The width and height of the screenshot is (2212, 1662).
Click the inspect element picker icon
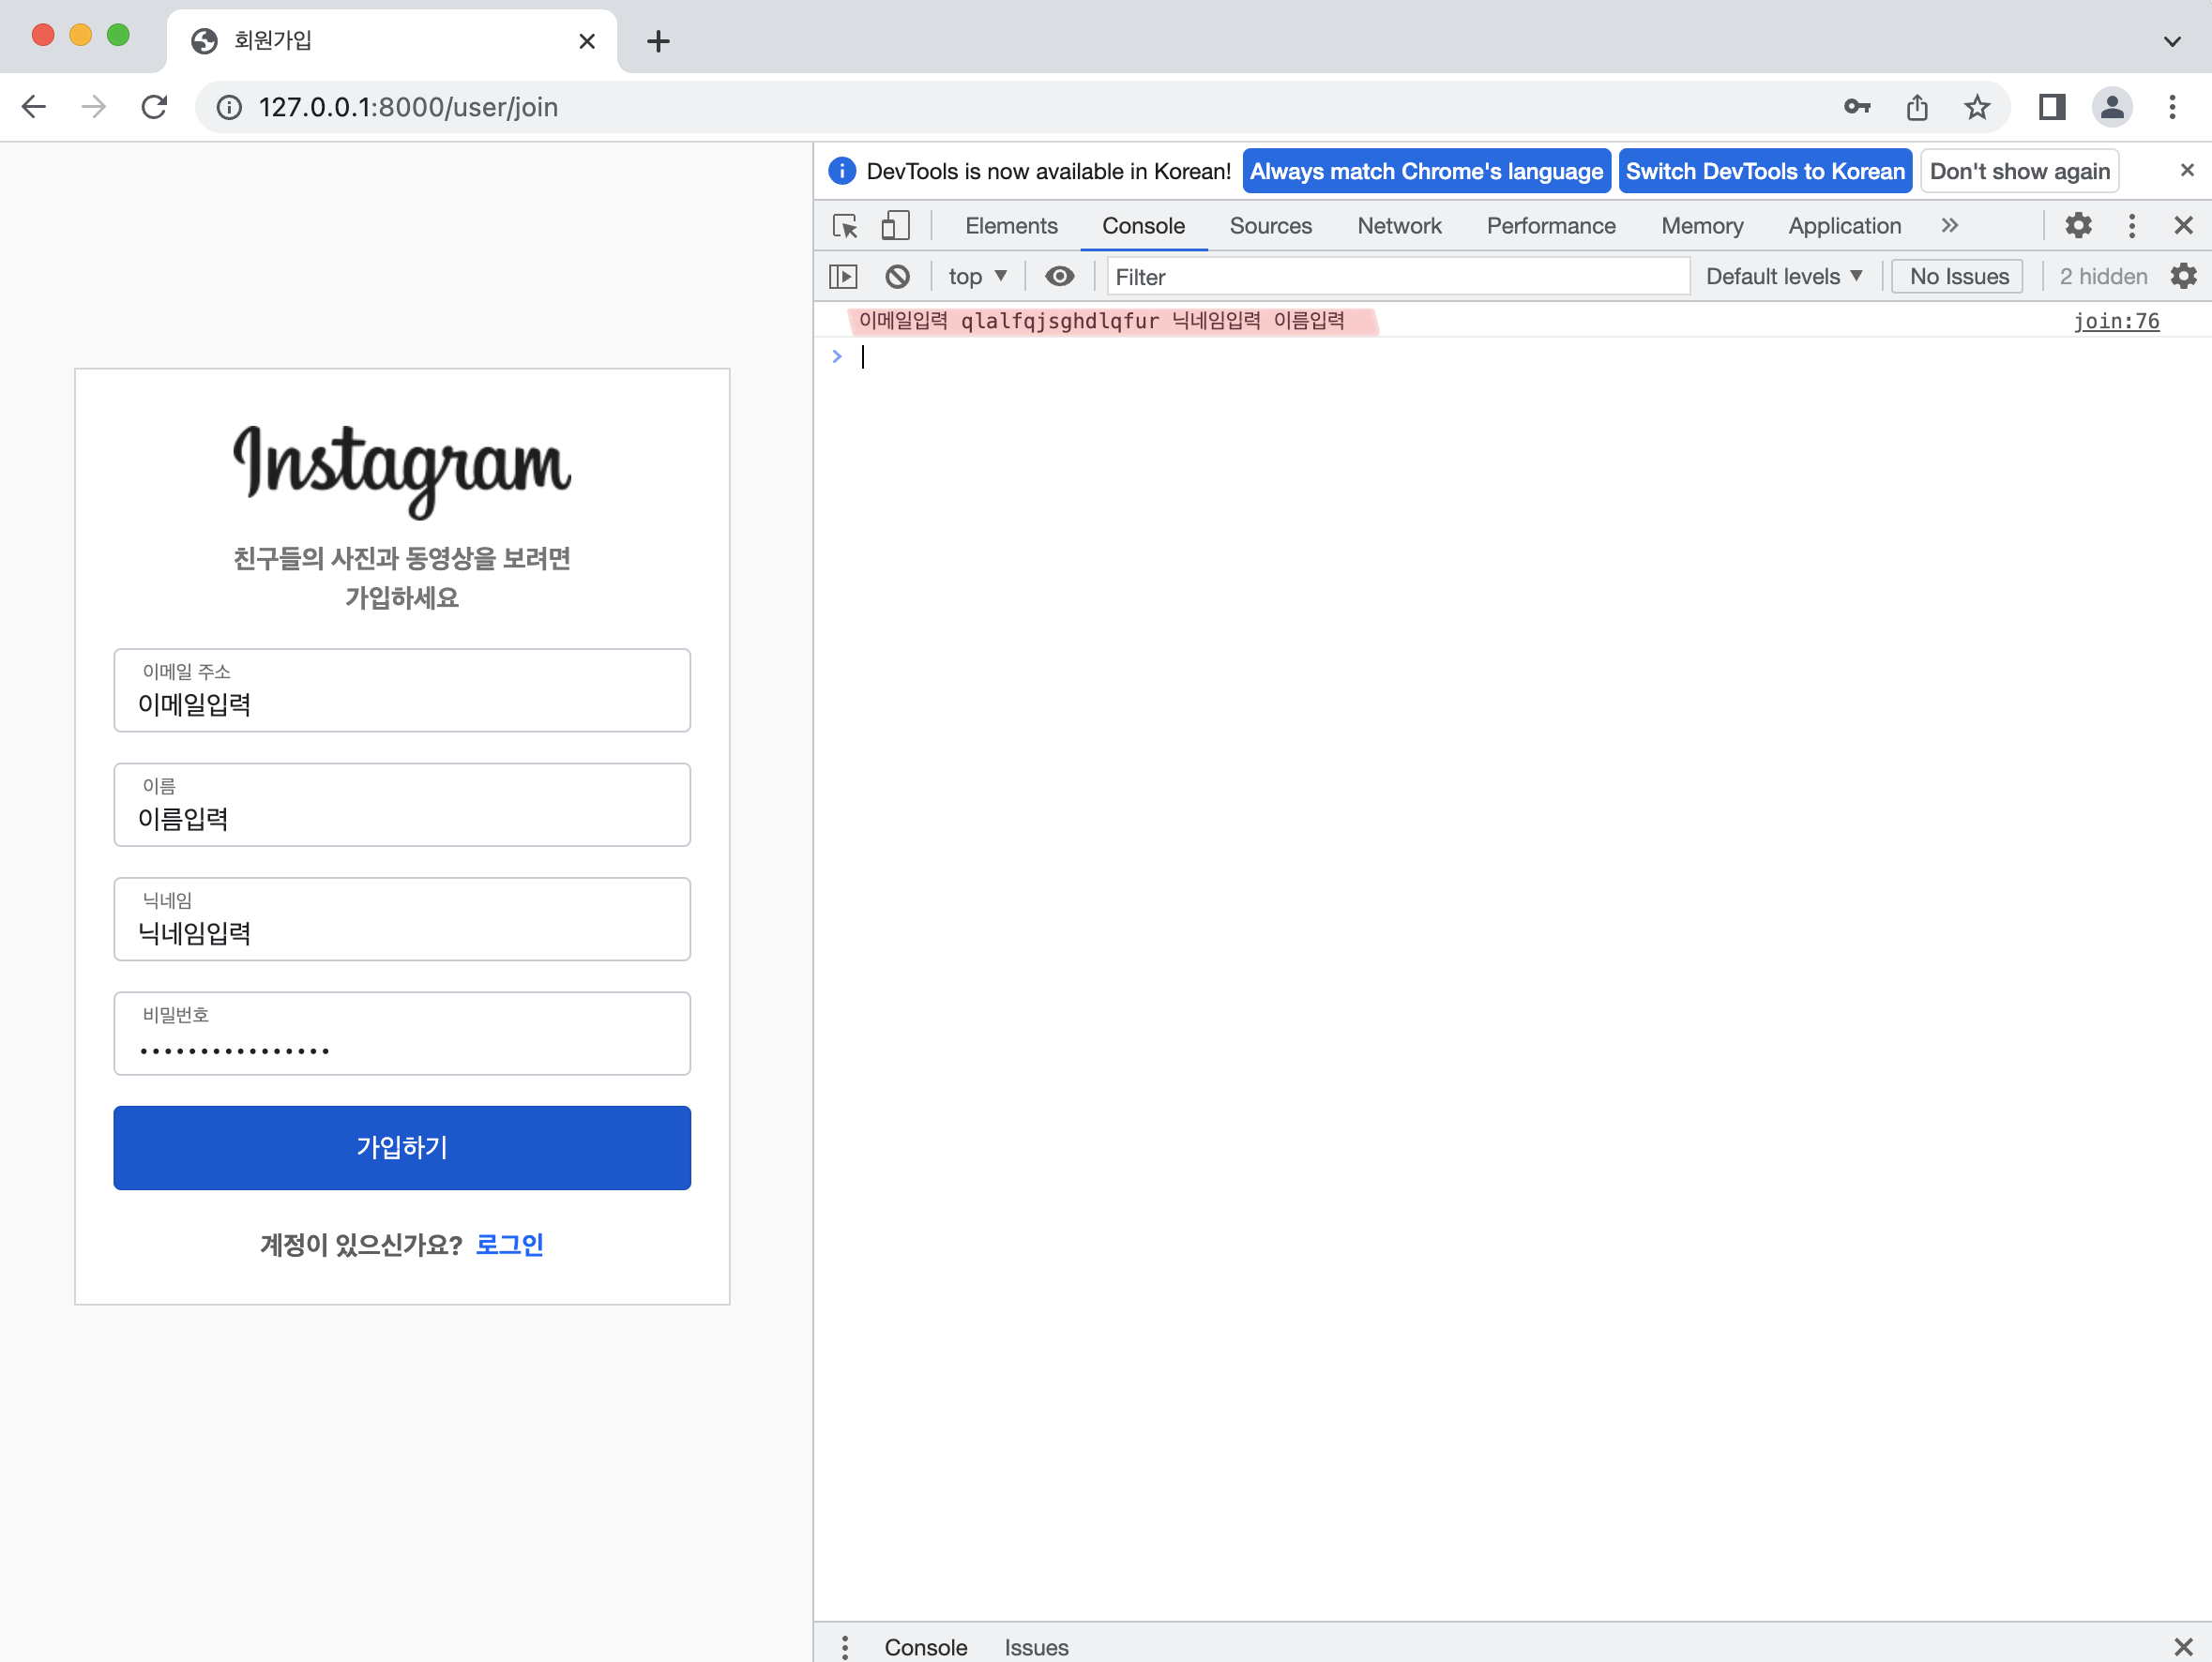[845, 226]
